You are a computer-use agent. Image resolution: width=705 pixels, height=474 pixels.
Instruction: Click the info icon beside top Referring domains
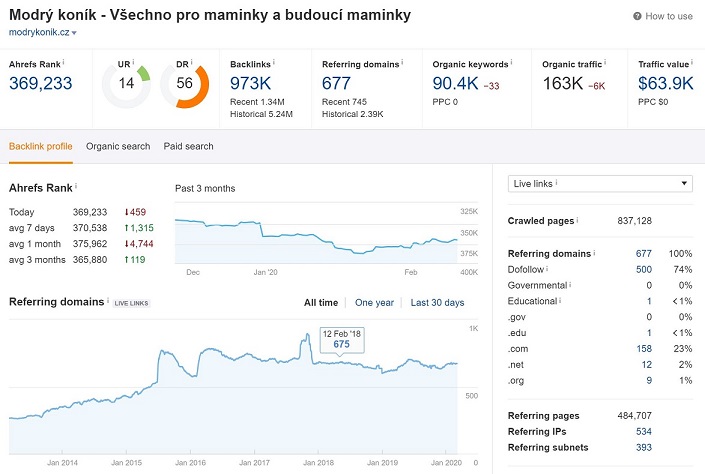tap(402, 62)
